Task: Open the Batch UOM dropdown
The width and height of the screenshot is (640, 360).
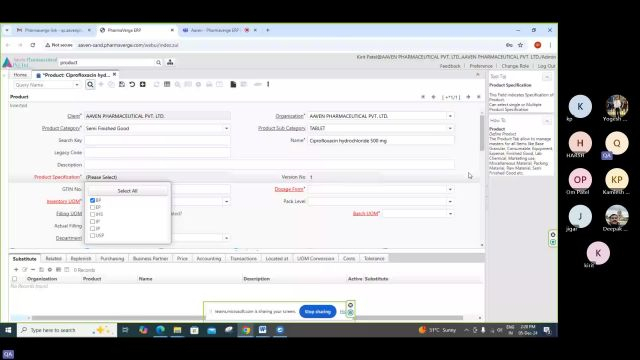Action: click(450, 214)
